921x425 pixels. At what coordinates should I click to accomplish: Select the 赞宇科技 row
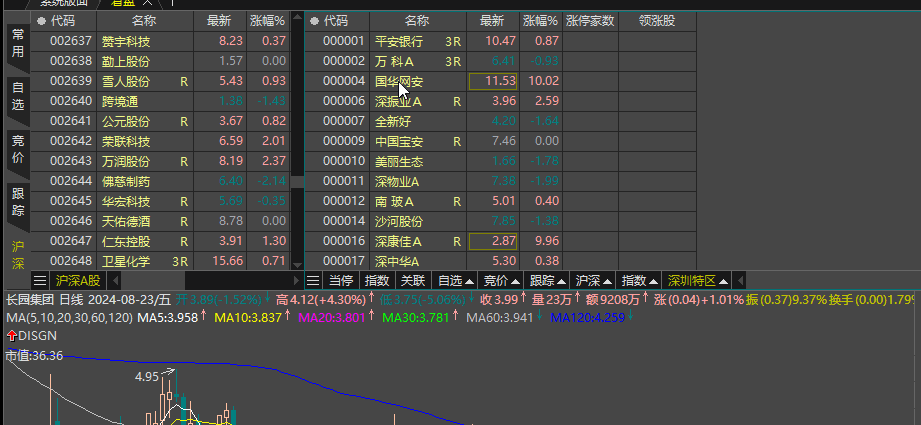pos(160,41)
